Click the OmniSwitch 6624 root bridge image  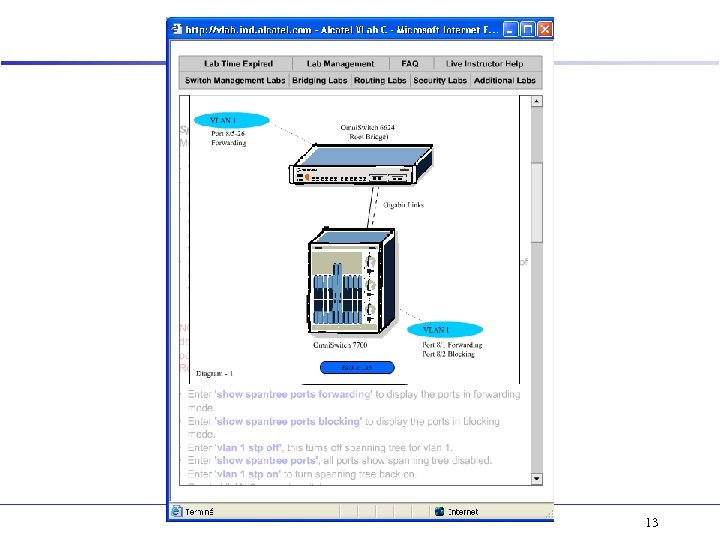(360, 164)
